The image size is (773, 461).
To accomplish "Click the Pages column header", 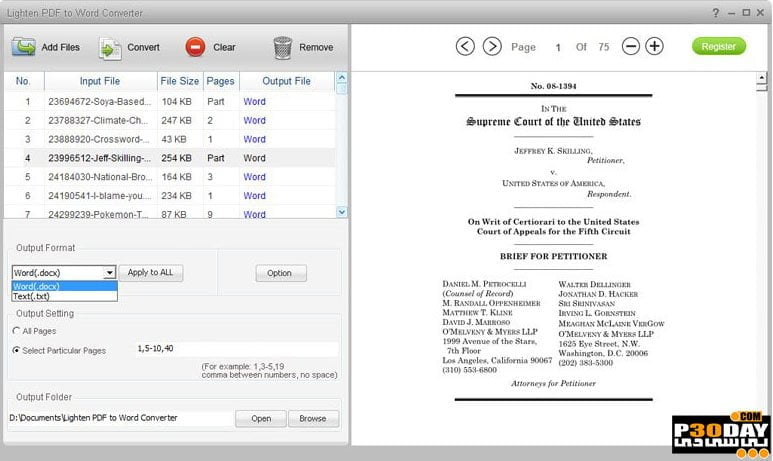I will click(220, 81).
